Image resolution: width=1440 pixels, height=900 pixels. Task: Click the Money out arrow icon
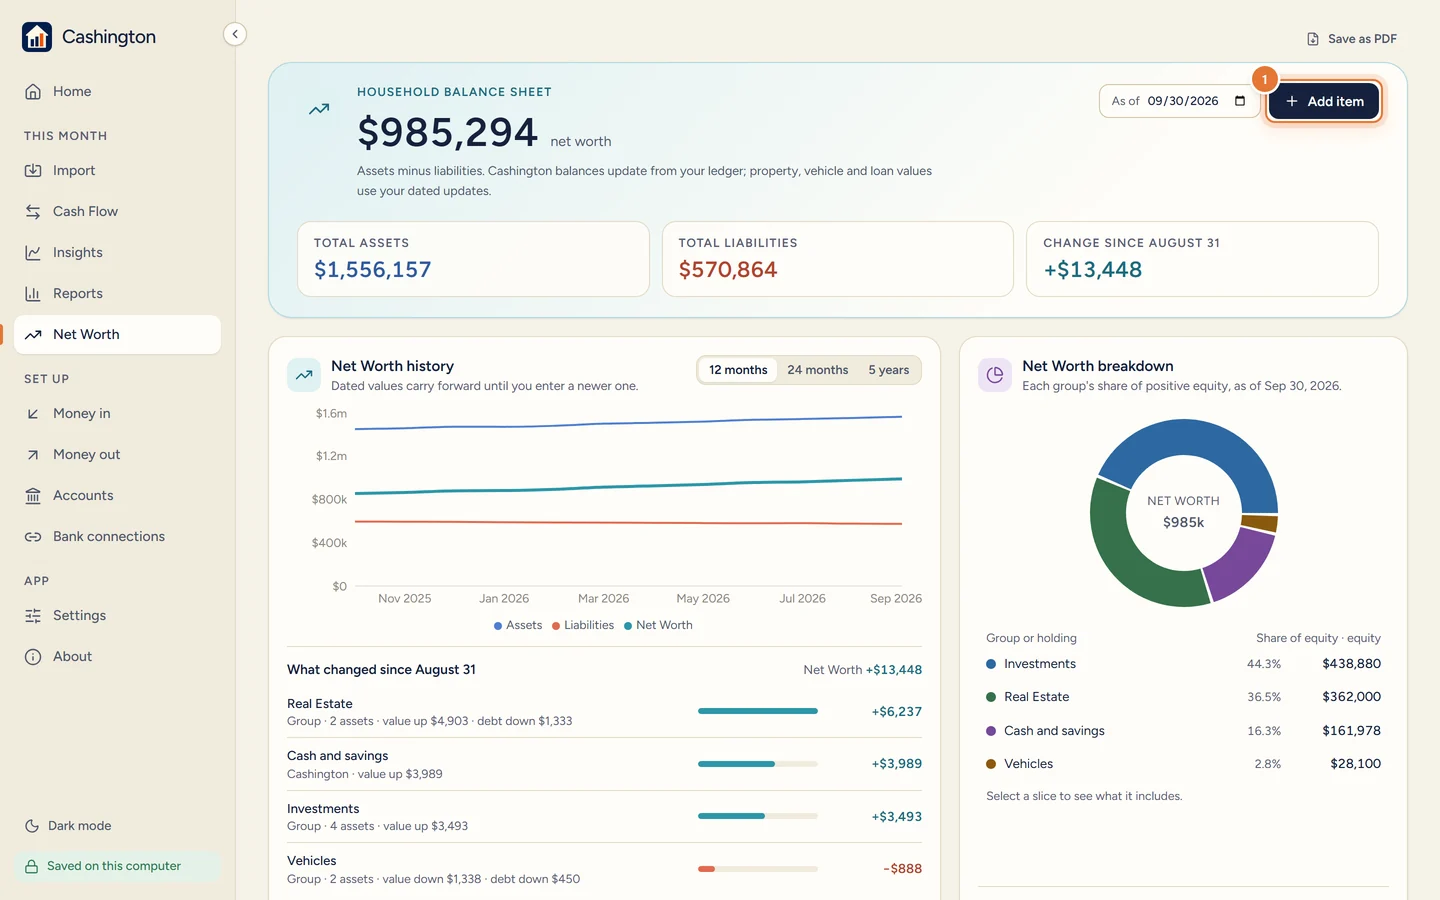pos(33,455)
